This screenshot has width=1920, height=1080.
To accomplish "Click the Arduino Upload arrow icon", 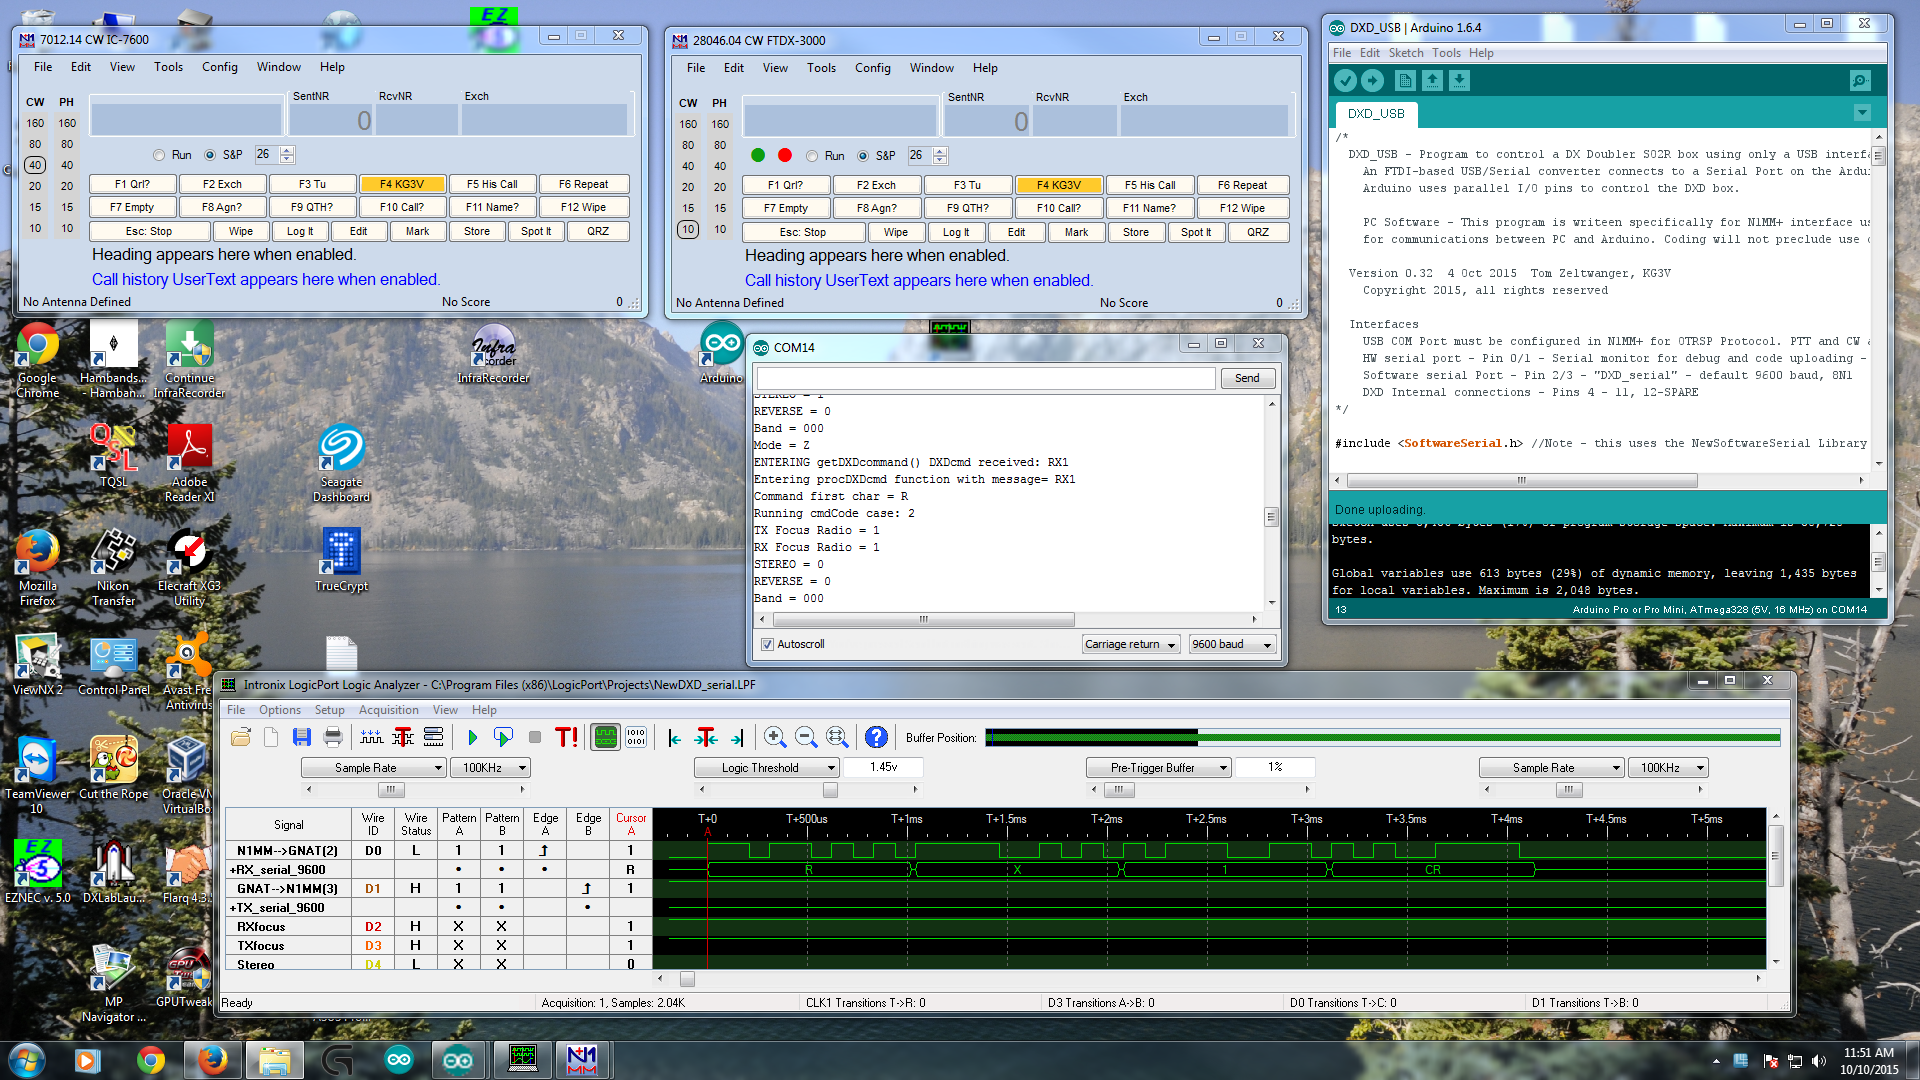I will [x=1372, y=81].
